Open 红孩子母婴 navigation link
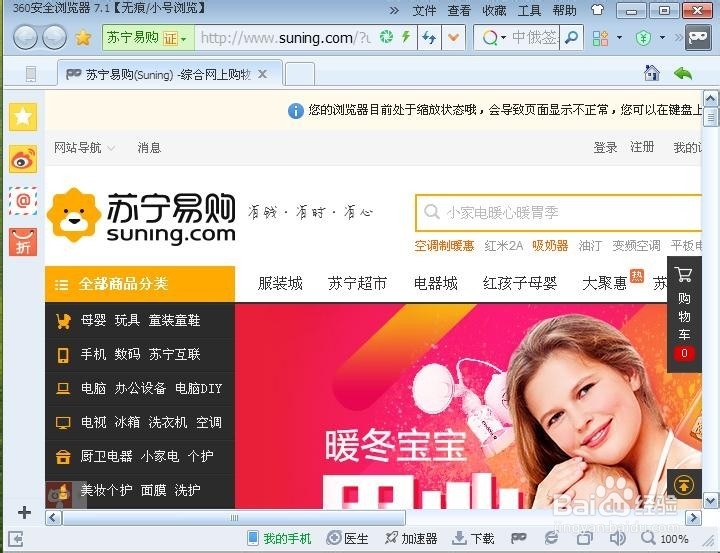 point(519,283)
